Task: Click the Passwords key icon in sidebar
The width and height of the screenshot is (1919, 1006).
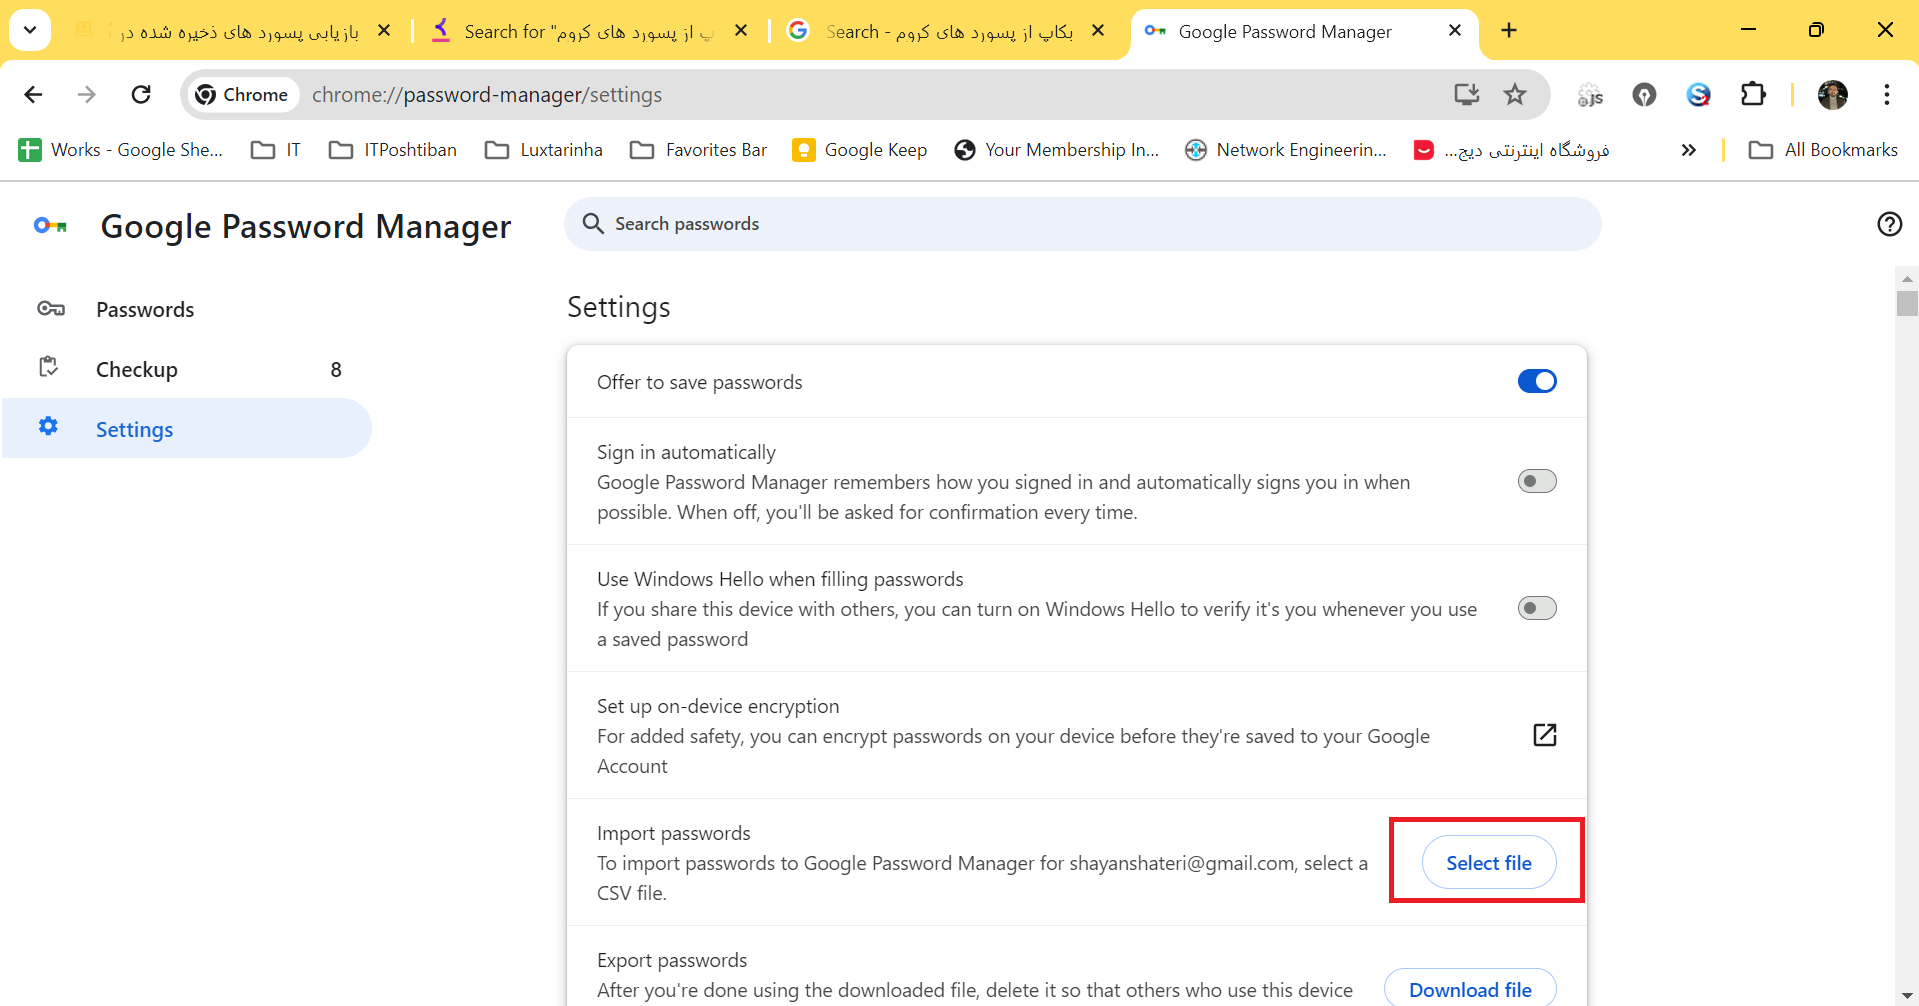Action: point(51,309)
